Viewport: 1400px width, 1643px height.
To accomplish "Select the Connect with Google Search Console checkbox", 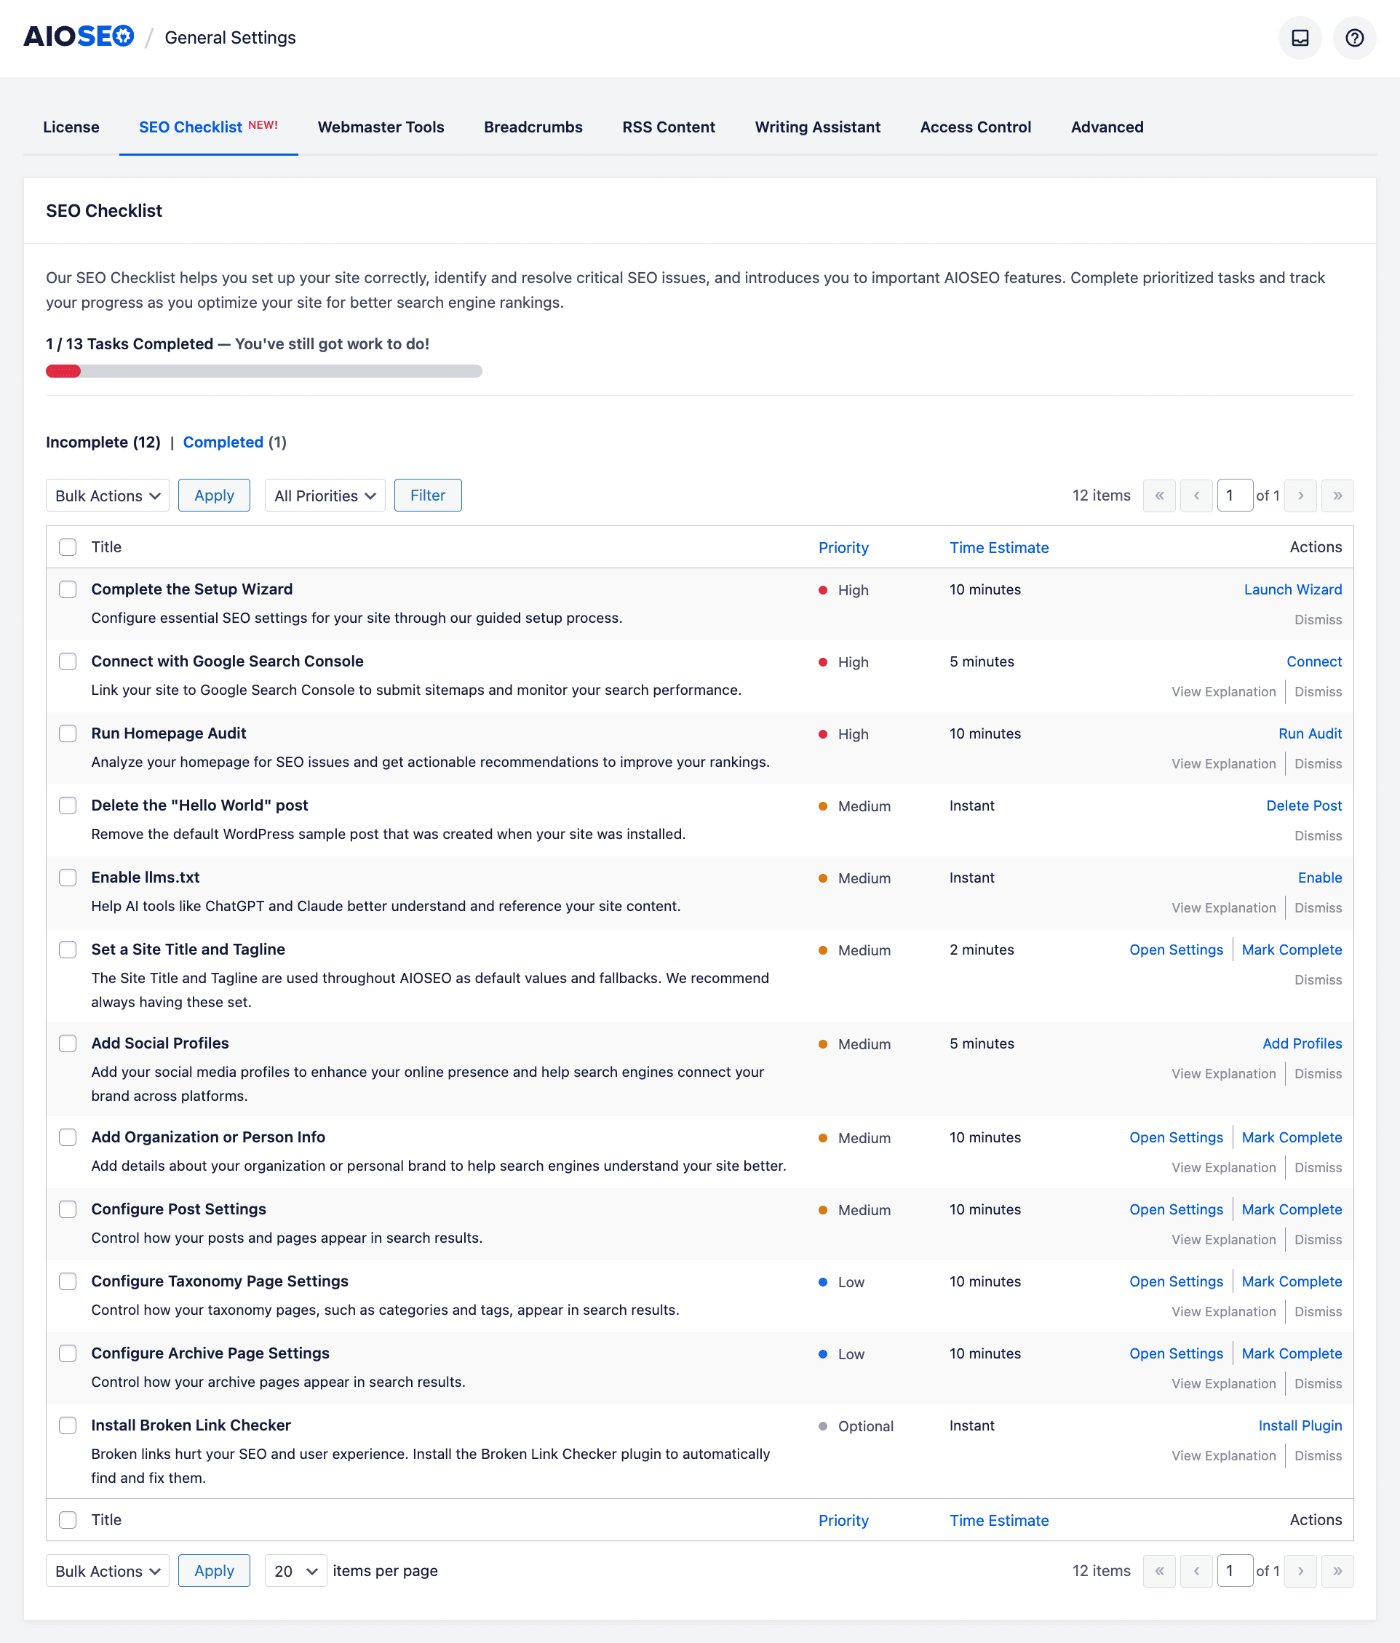I will pyautogui.click(x=68, y=661).
